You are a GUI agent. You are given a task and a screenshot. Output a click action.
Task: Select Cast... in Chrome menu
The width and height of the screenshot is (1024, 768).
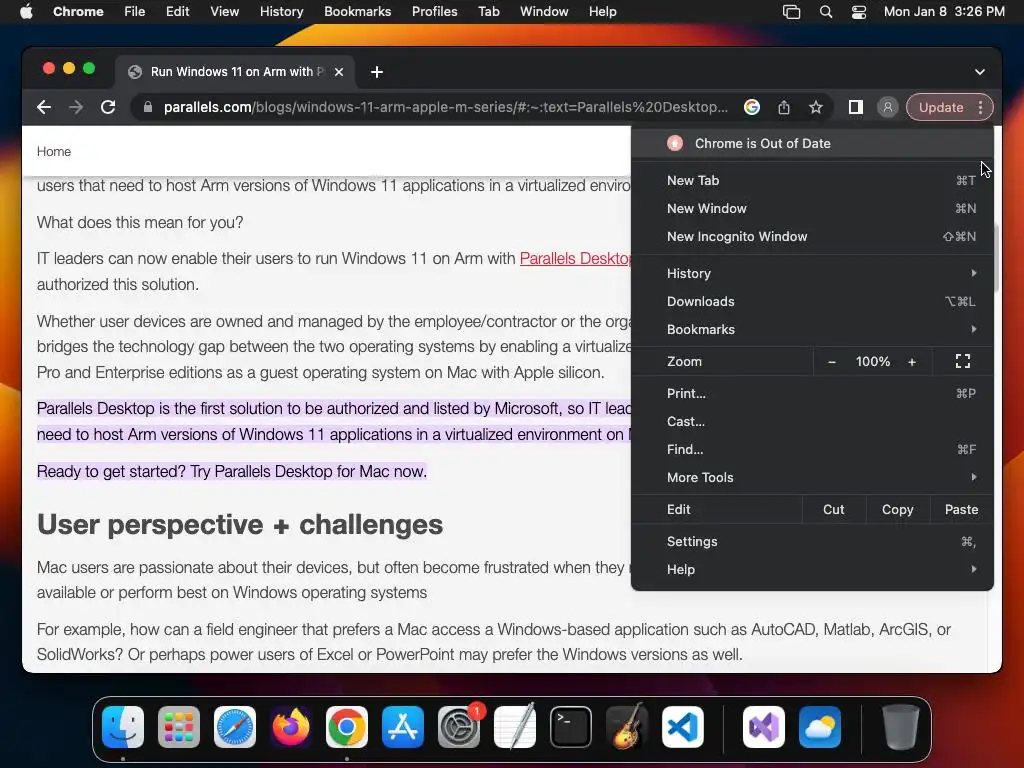[x=812, y=421]
